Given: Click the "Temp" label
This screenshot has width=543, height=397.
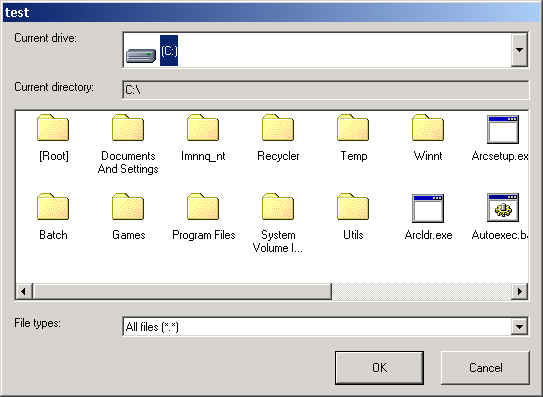Looking at the screenshot, I should tap(353, 156).
